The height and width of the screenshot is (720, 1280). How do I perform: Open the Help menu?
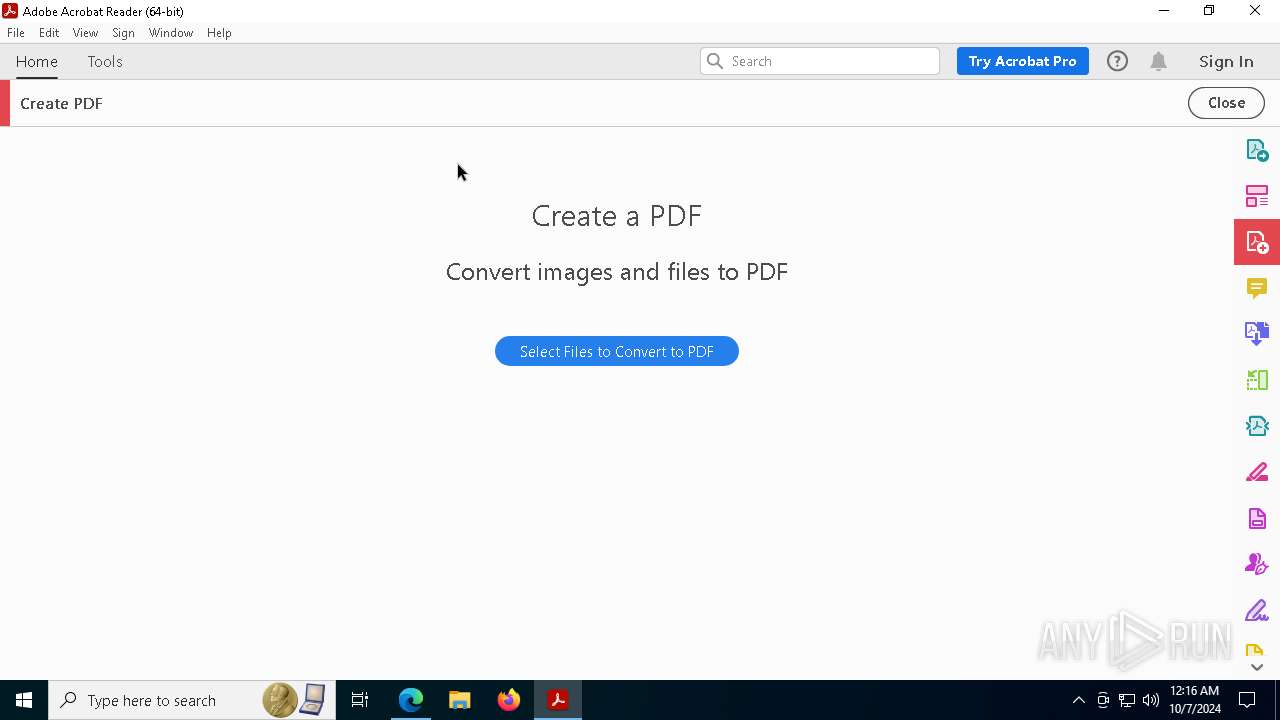coord(219,33)
